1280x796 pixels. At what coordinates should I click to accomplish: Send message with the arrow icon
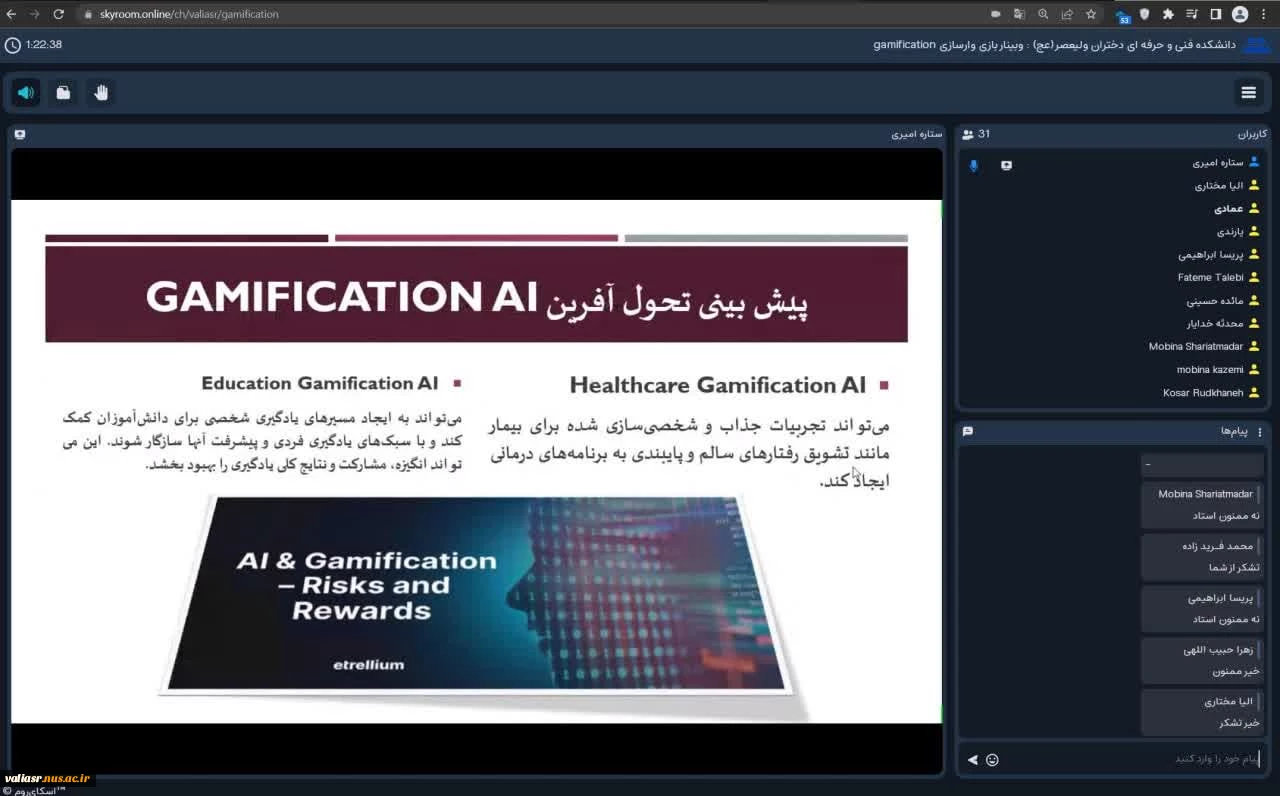973,760
